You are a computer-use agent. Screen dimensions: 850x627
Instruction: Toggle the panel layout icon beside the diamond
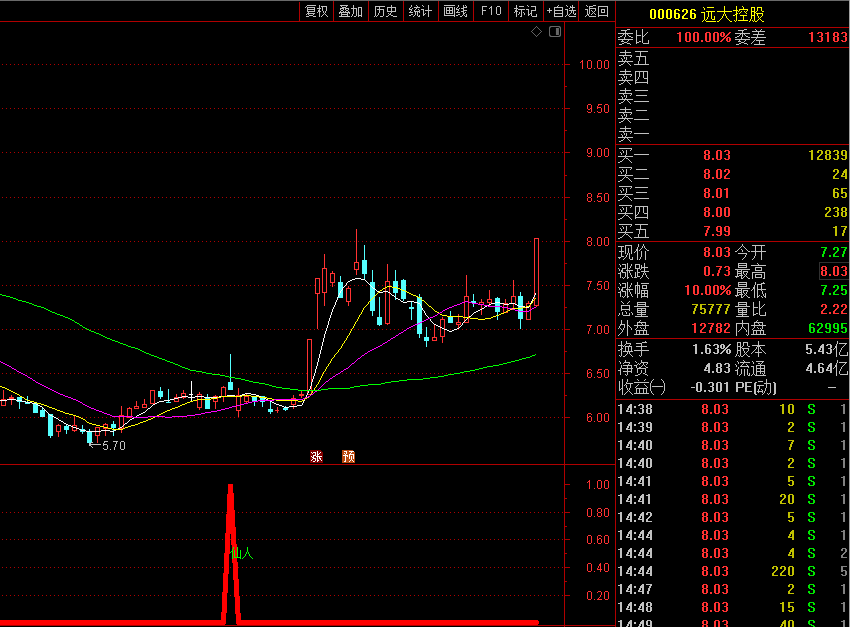555,32
